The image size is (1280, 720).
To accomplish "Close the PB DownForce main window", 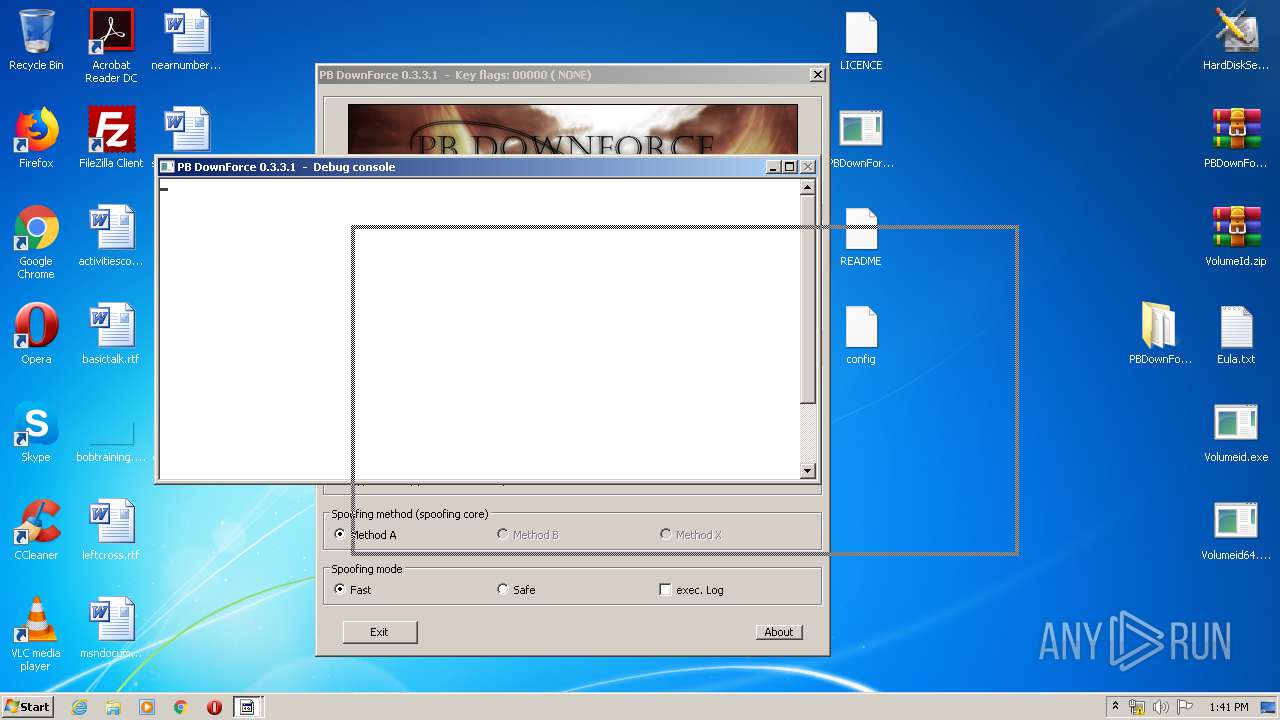I will (817, 75).
